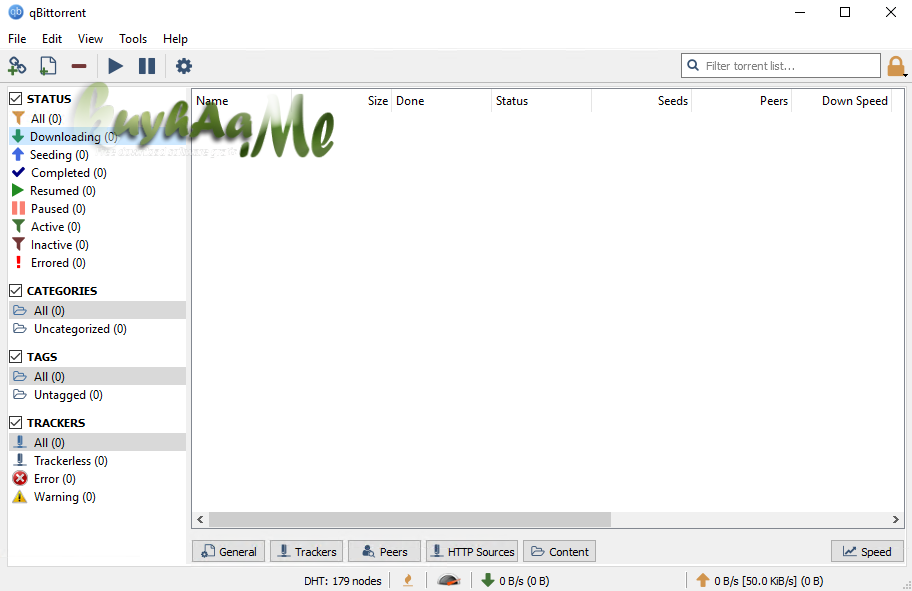Click the 0 B/s [50.0 KiB/s] upload text

pyautogui.click(x=768, y=581)
